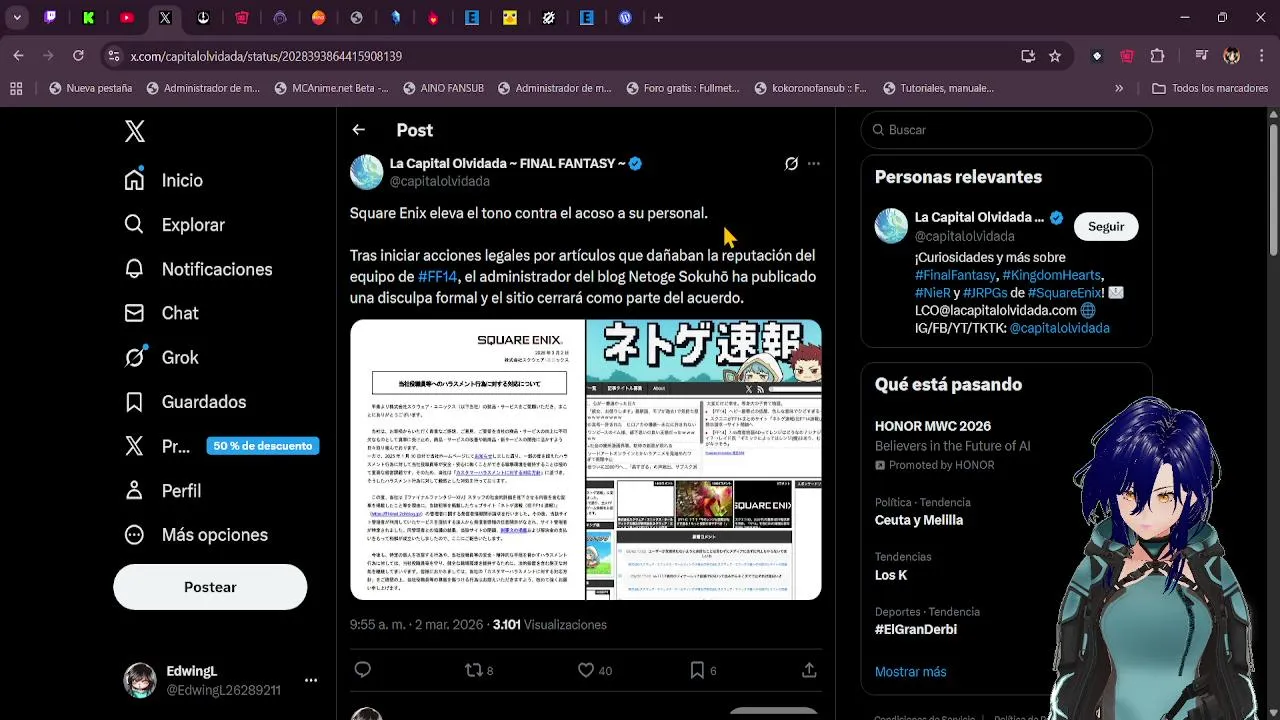Open MCAnime.net Beta bookmark
Image resolution: width=1280 pixels, height=720 pixels.
pos(331,88)
